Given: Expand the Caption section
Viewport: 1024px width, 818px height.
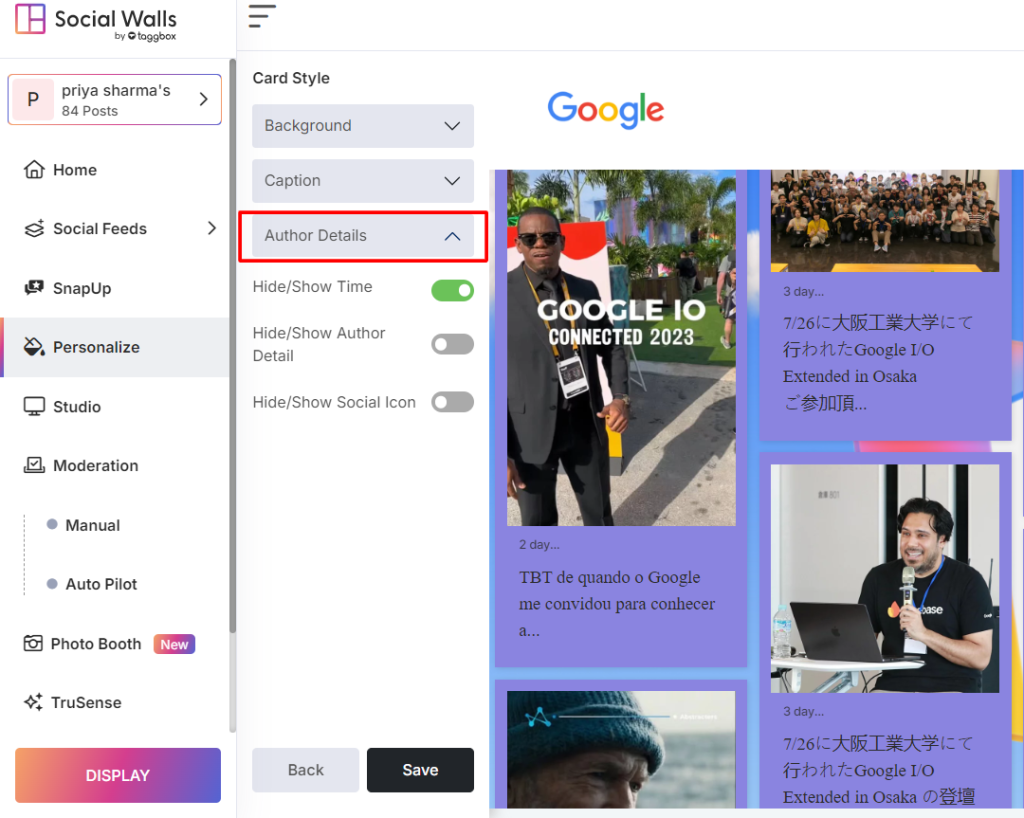Looking at the screenshot, I should [362, 181].
